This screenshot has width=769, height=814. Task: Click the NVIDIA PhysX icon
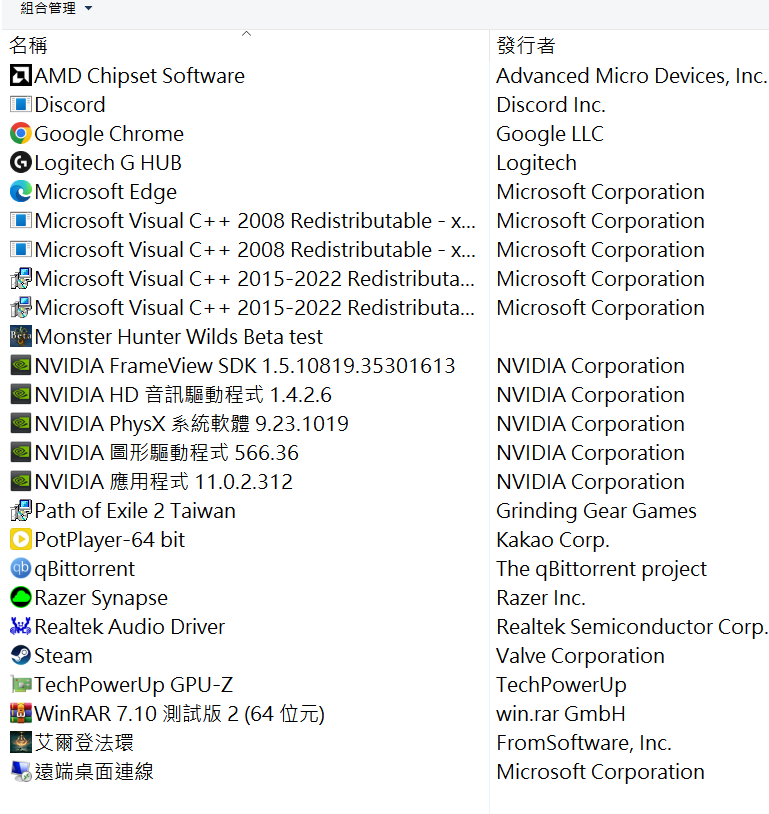coord(21,424)
